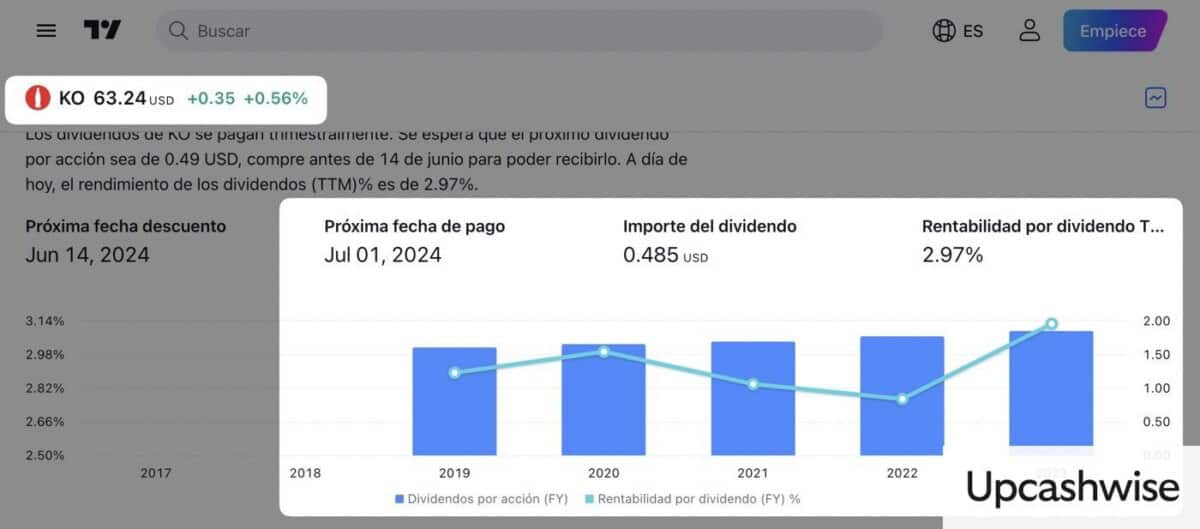Open the chart icon at right
1200x529 pixels.
coord(1156,98)
